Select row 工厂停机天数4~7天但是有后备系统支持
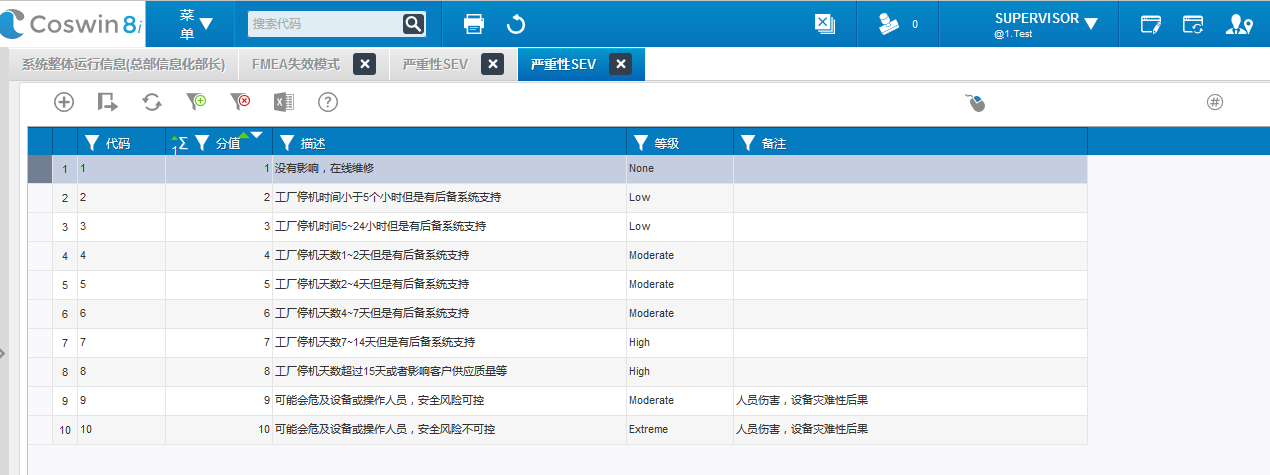The width and height of the screenshot is (1270, 475). click(x=557, y=313)
